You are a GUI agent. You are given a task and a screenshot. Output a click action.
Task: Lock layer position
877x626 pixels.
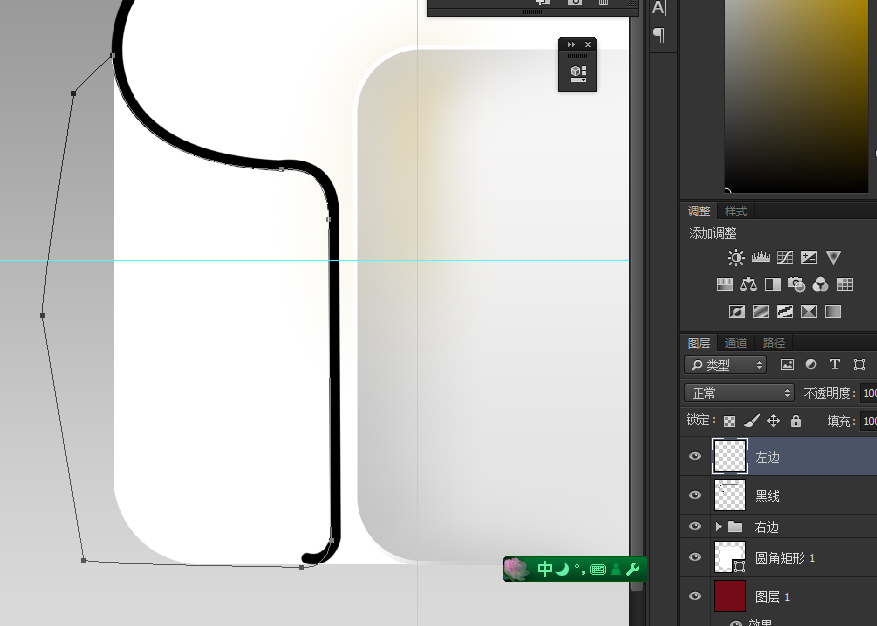point(774,421)
